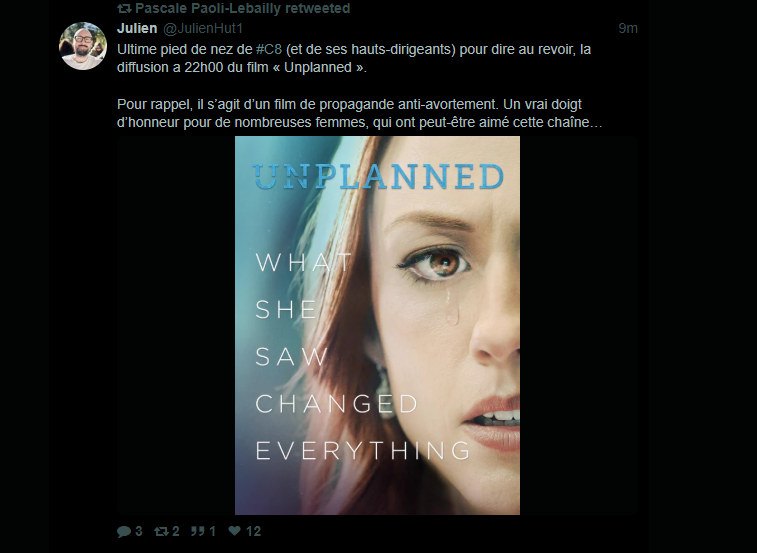Viewport: 757px width, 553px height.
Task: Click the reply speech bubble icon
Action: (124, 532)
